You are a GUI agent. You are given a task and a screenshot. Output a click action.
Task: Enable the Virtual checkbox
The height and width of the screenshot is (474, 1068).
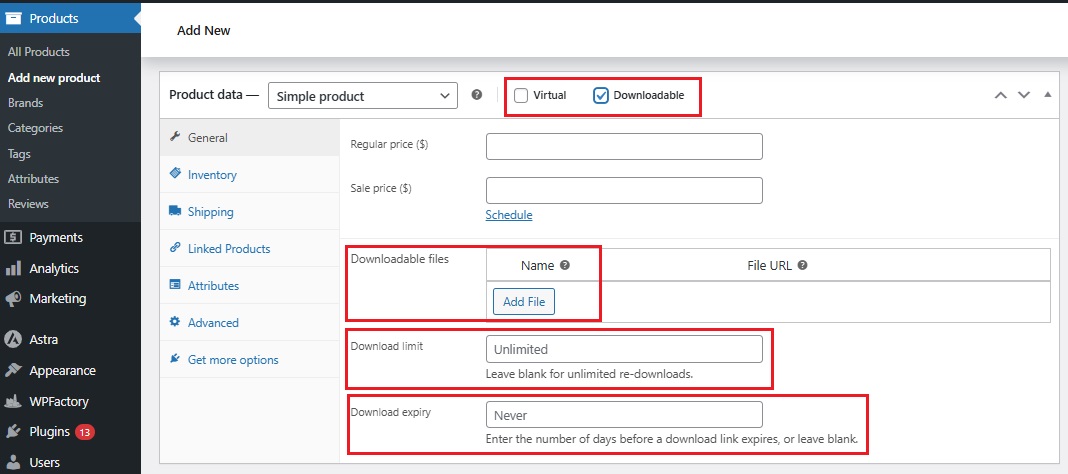click(x=521, y=95)
